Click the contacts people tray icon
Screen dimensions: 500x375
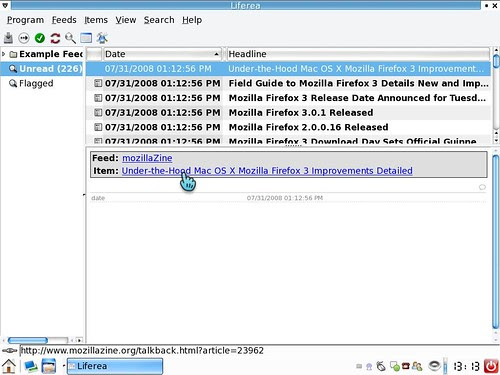[x=417, y=367]
